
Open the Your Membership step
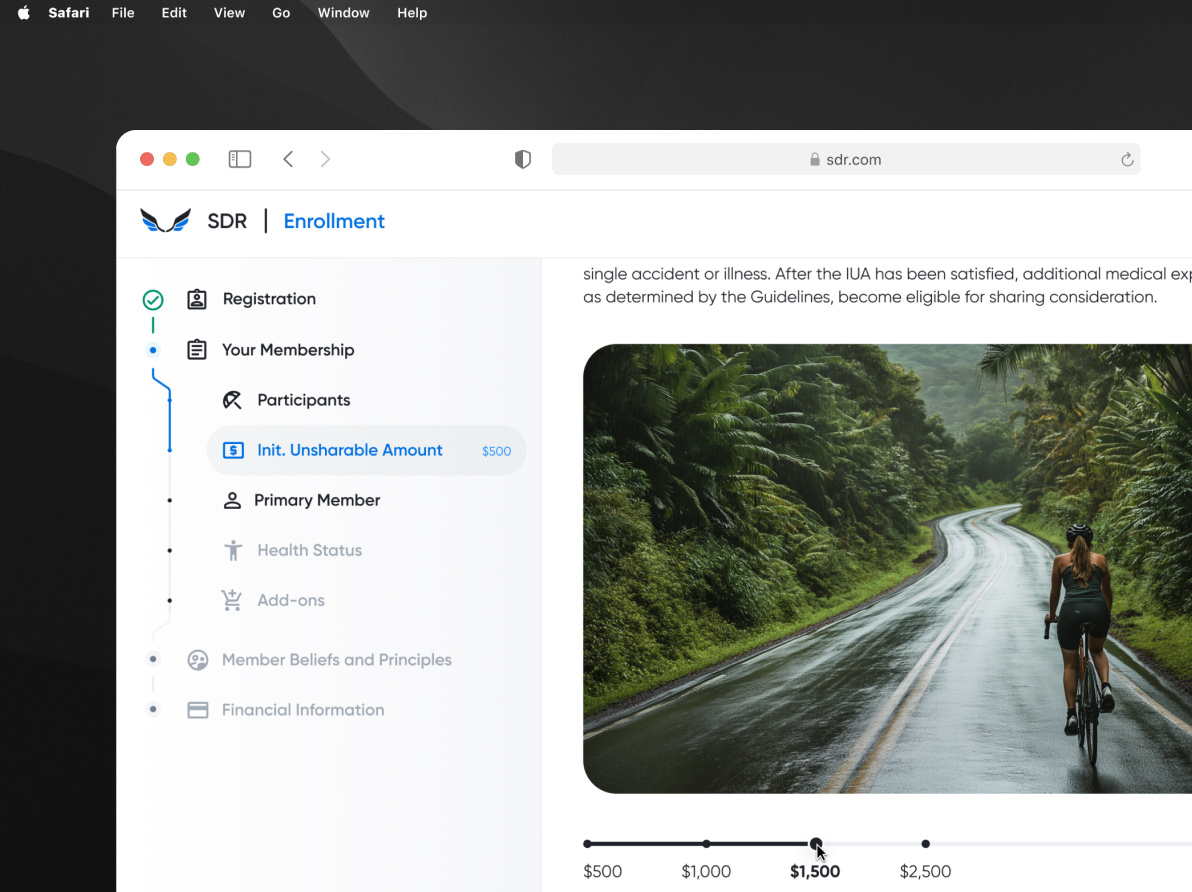click(x=288, y=350)
